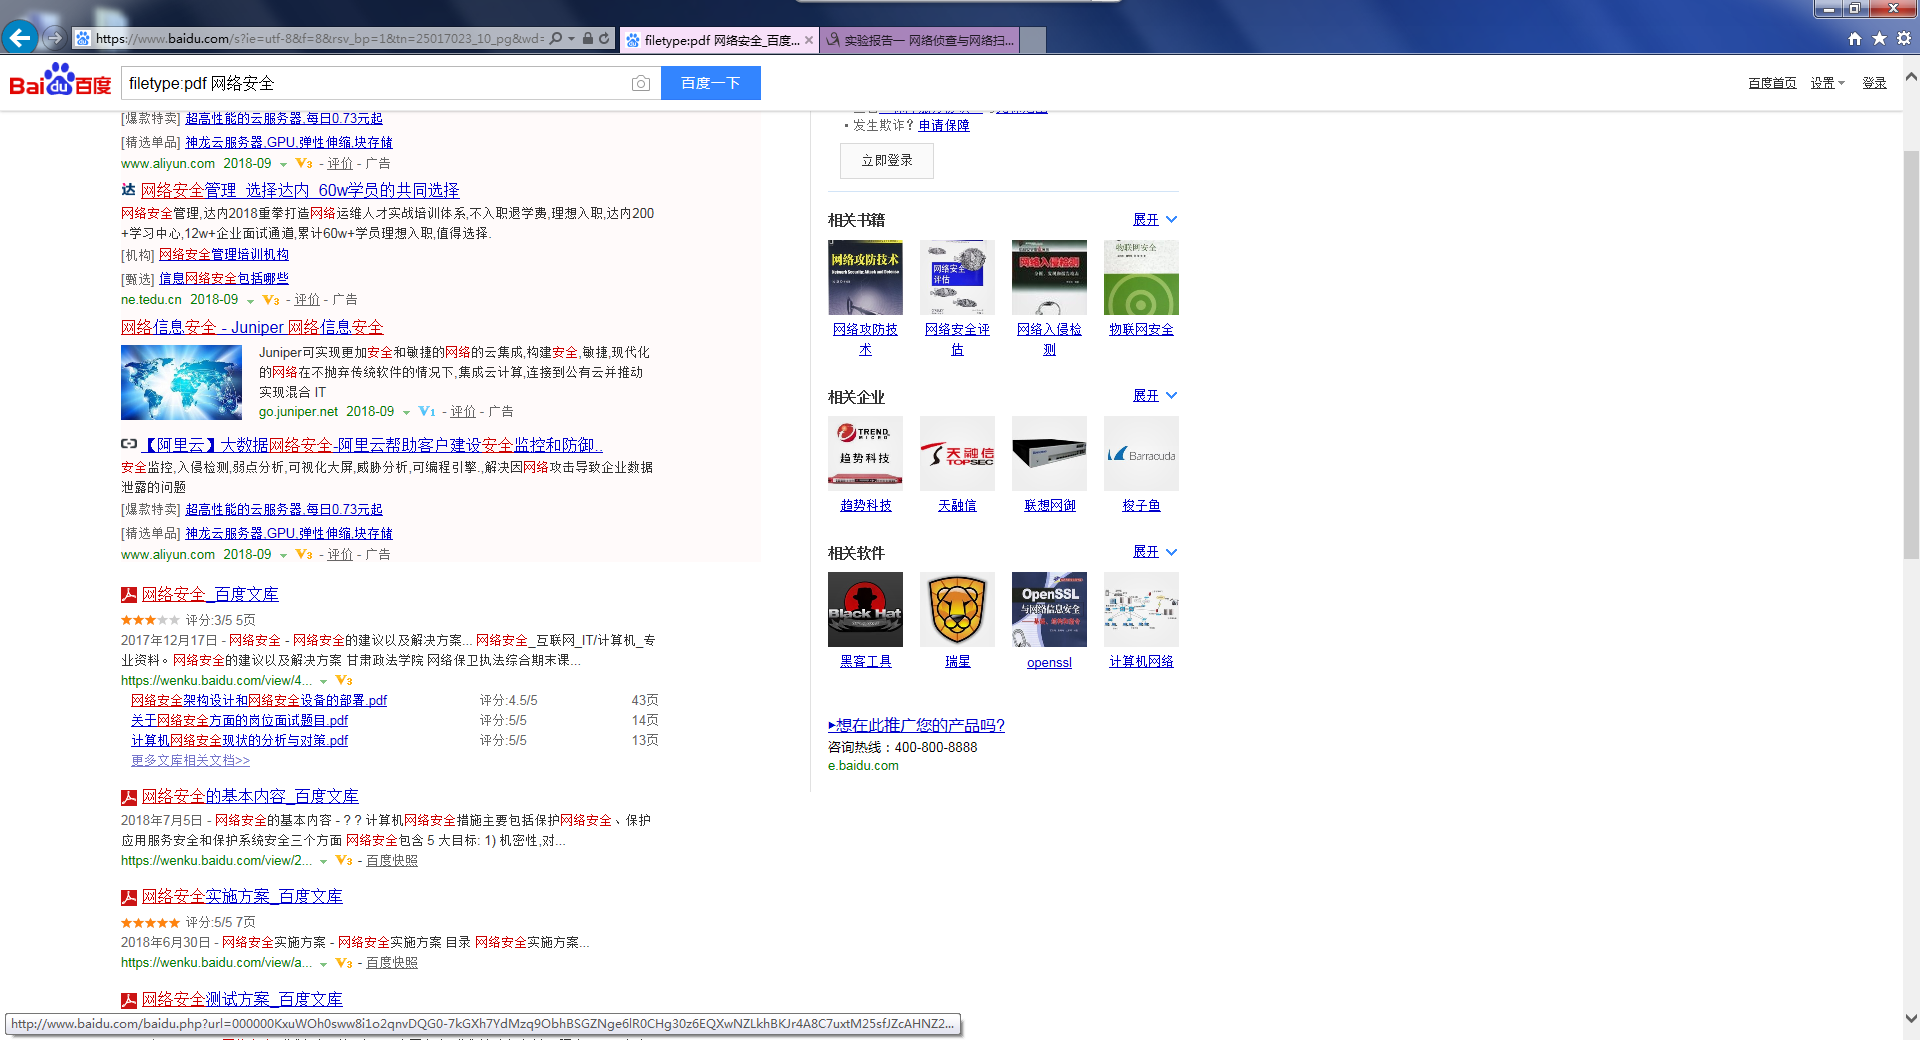
Task: Click the scrollbar down arrow
Action: (1911, 1019)
